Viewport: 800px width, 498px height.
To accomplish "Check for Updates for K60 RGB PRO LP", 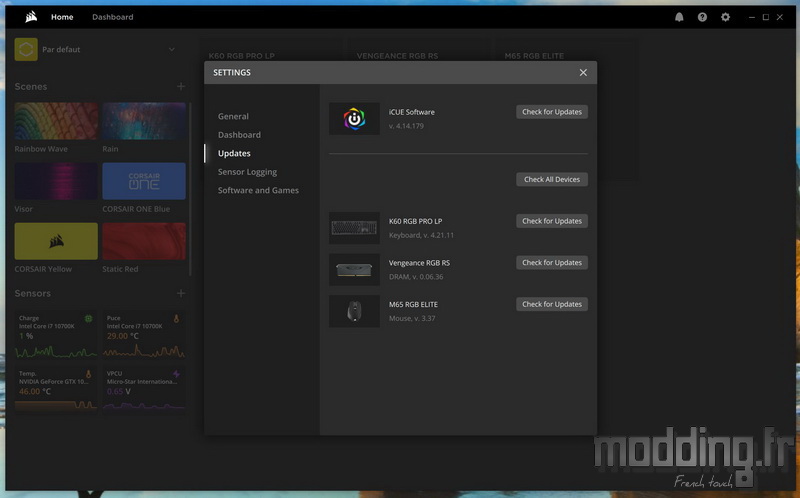I will pyautogui.click(x=552, y=221).
